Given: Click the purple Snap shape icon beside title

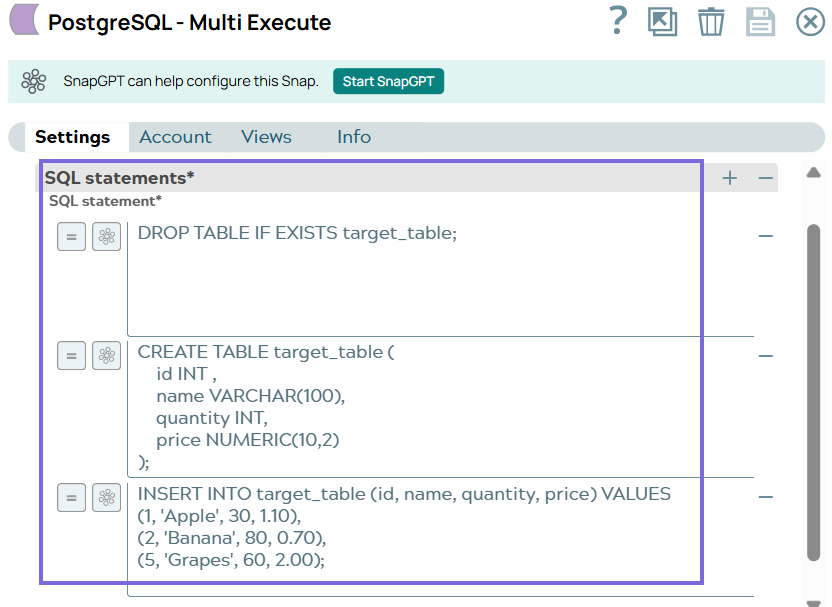Looking at the screenshot, I should pos(24,19).
